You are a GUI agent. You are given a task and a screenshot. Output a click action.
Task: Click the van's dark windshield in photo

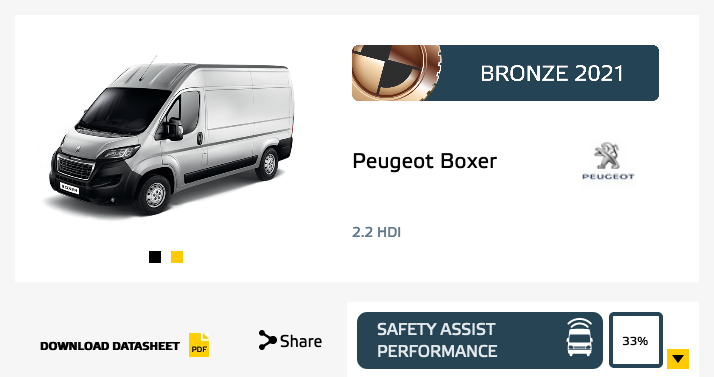(124, 110)
